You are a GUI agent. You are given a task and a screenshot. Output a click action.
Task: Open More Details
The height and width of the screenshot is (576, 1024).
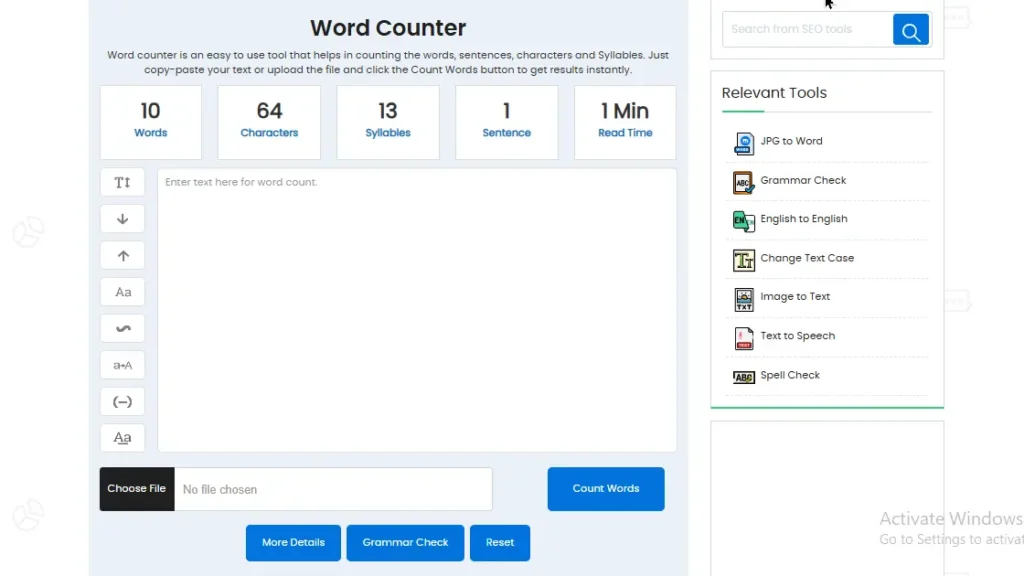click(x=293, y=542)
